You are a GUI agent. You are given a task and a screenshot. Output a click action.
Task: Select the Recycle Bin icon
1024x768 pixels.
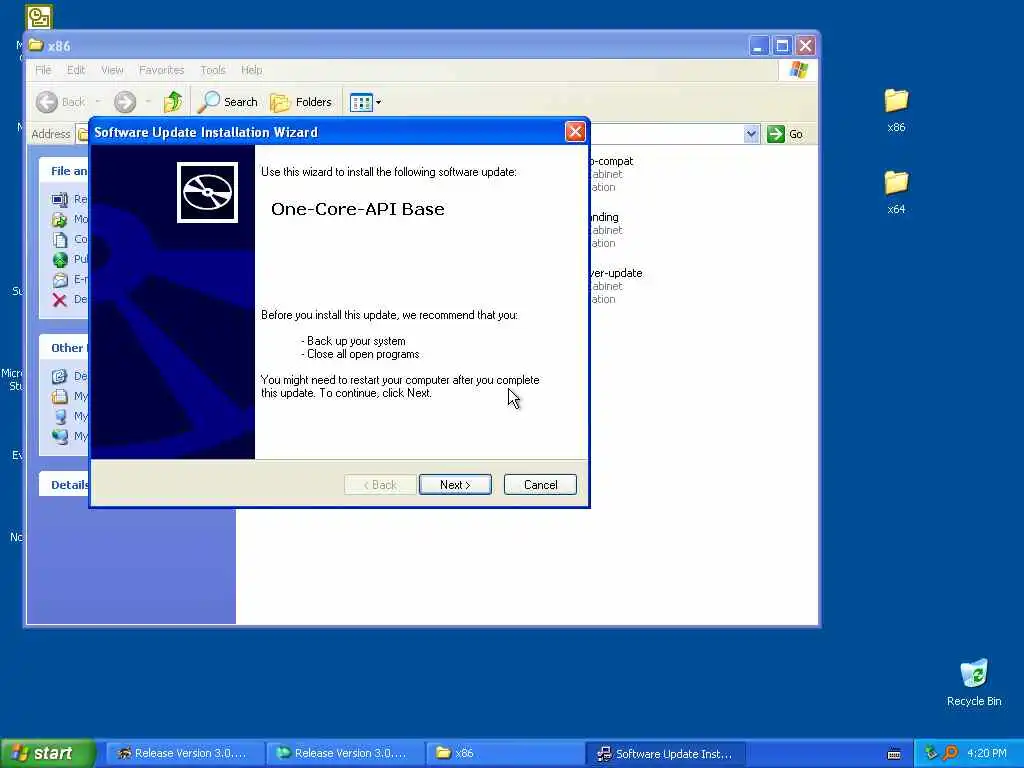[x=974, y=682]
